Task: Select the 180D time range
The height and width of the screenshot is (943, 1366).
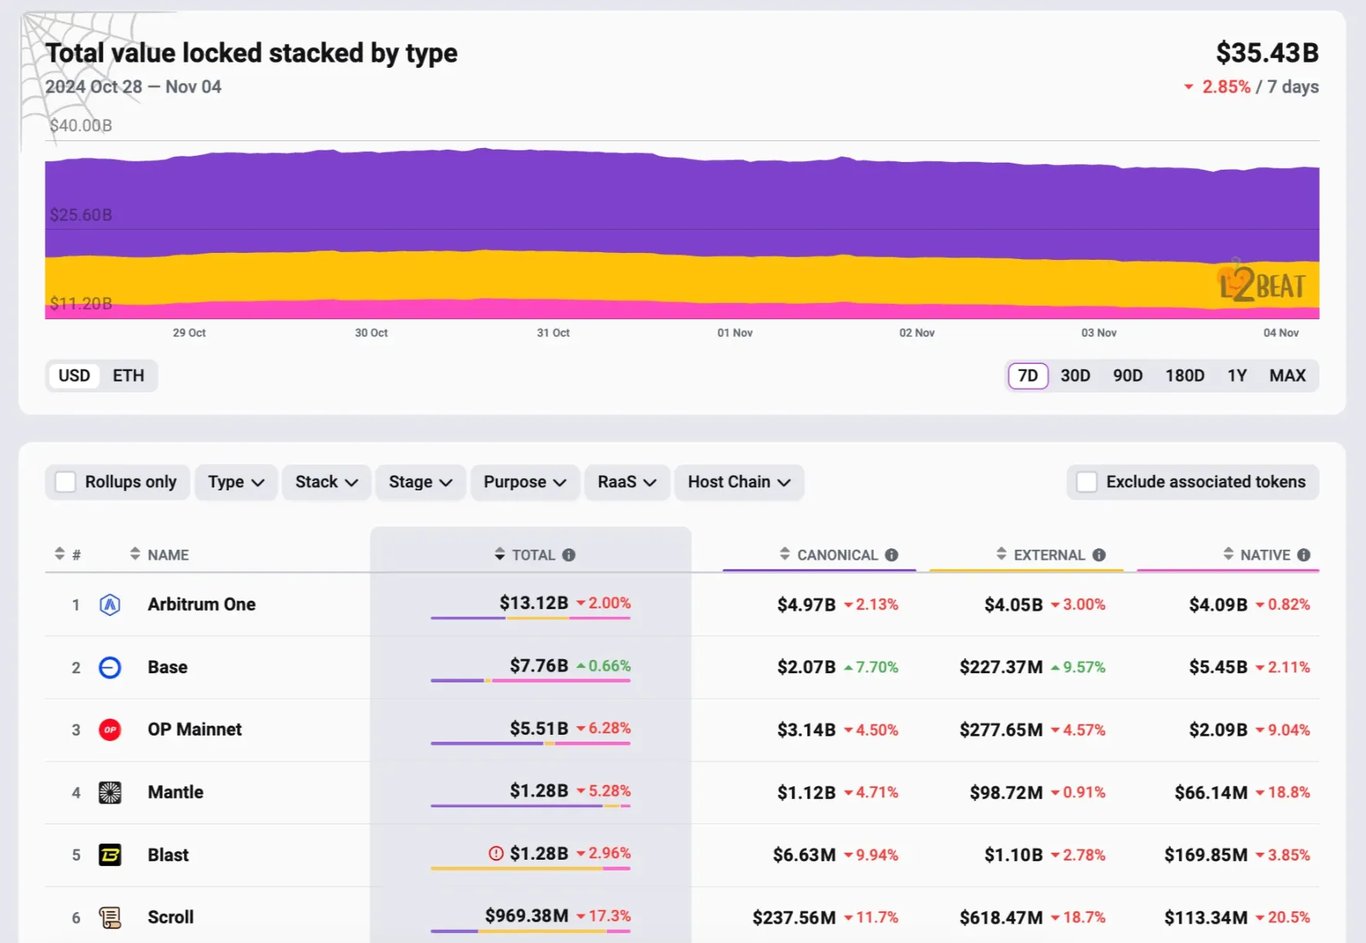Action: (x=1185, y=376)
